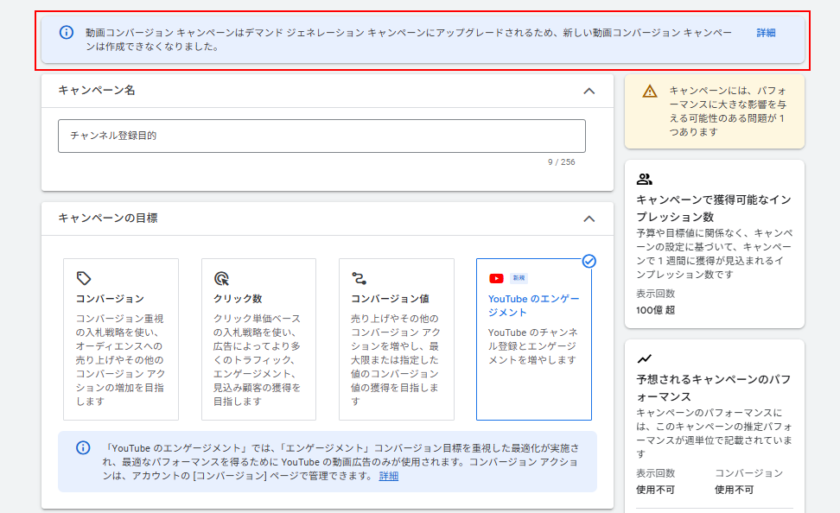Open 詳細 link in engagement notice
The width and height of the screenshot is (840, 513).
(388, 476)
